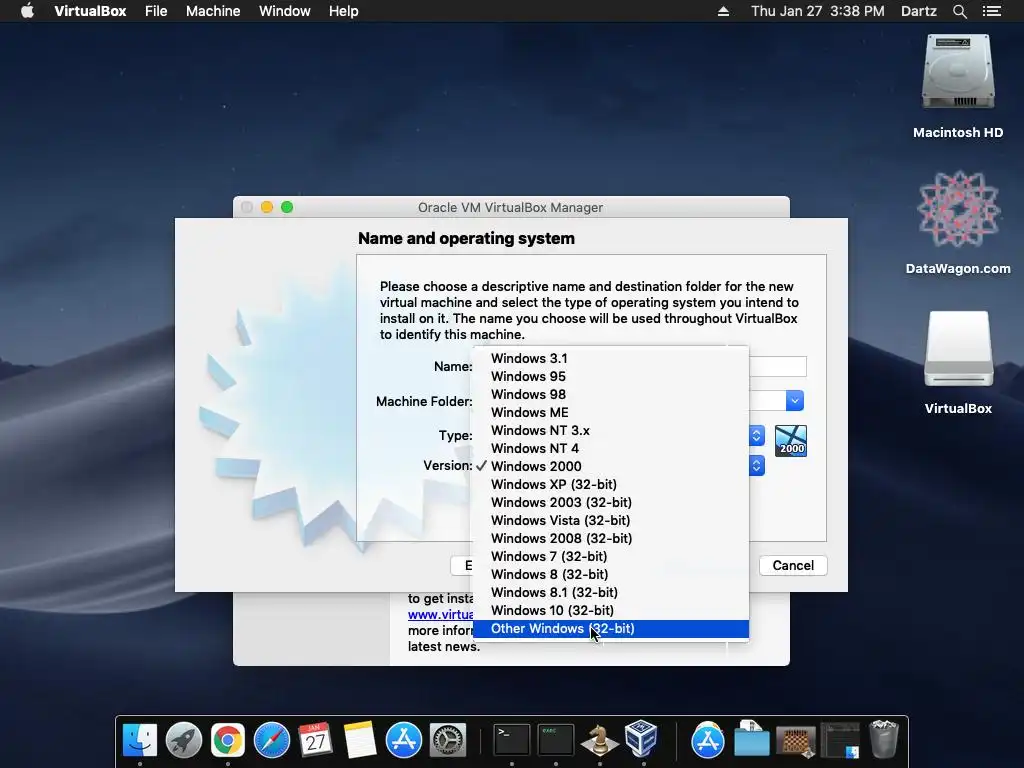This screenshot has width=1024, height=768.
Task: Click the Cancel button
Action: pyautogui.click(x=793, y=566)
